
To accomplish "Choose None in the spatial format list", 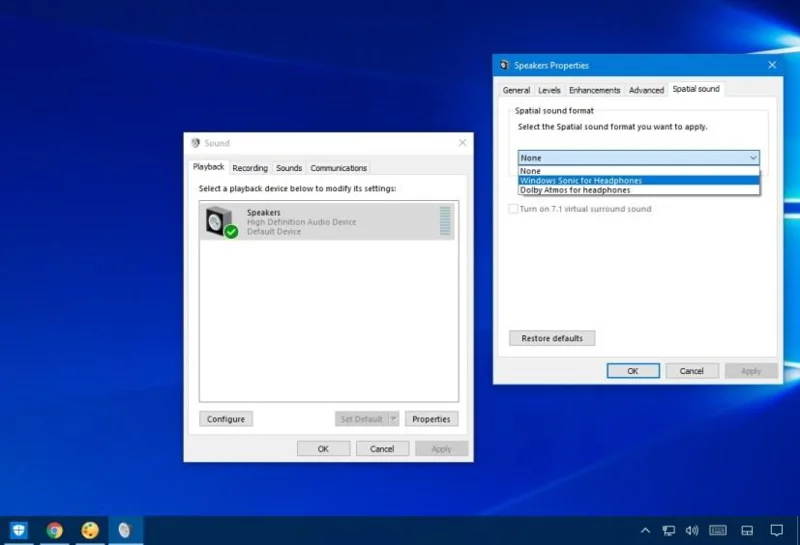I will [639, 171].
